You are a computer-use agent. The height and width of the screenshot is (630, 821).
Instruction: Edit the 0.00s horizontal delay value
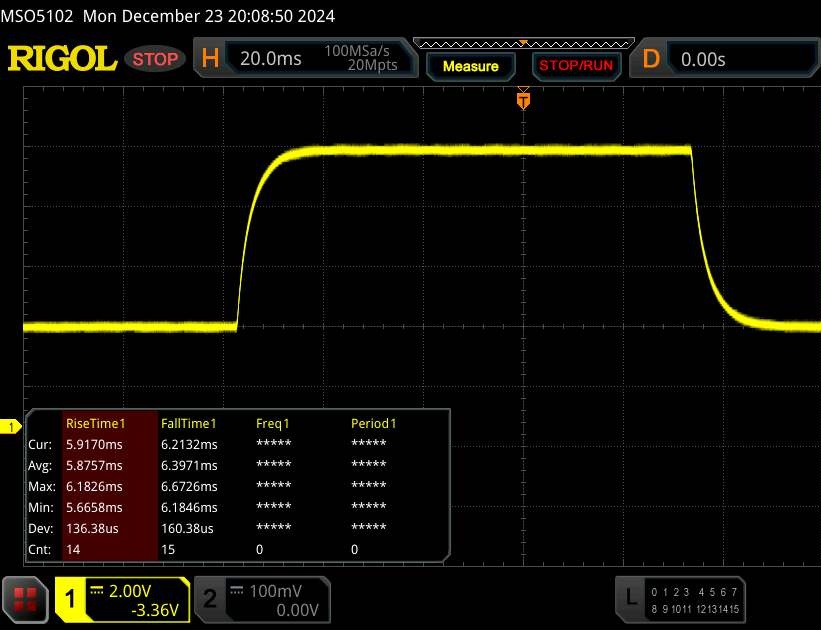pos(703,60)
